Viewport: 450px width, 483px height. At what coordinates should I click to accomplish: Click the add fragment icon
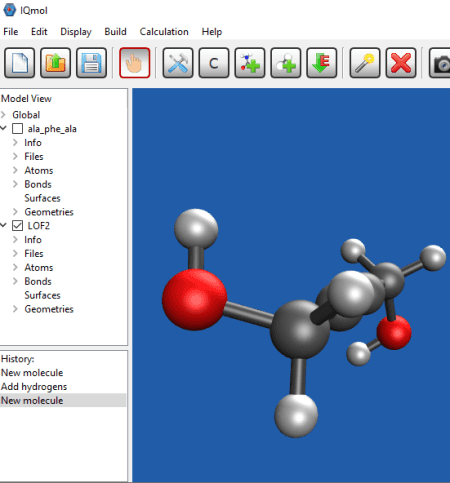250,63
